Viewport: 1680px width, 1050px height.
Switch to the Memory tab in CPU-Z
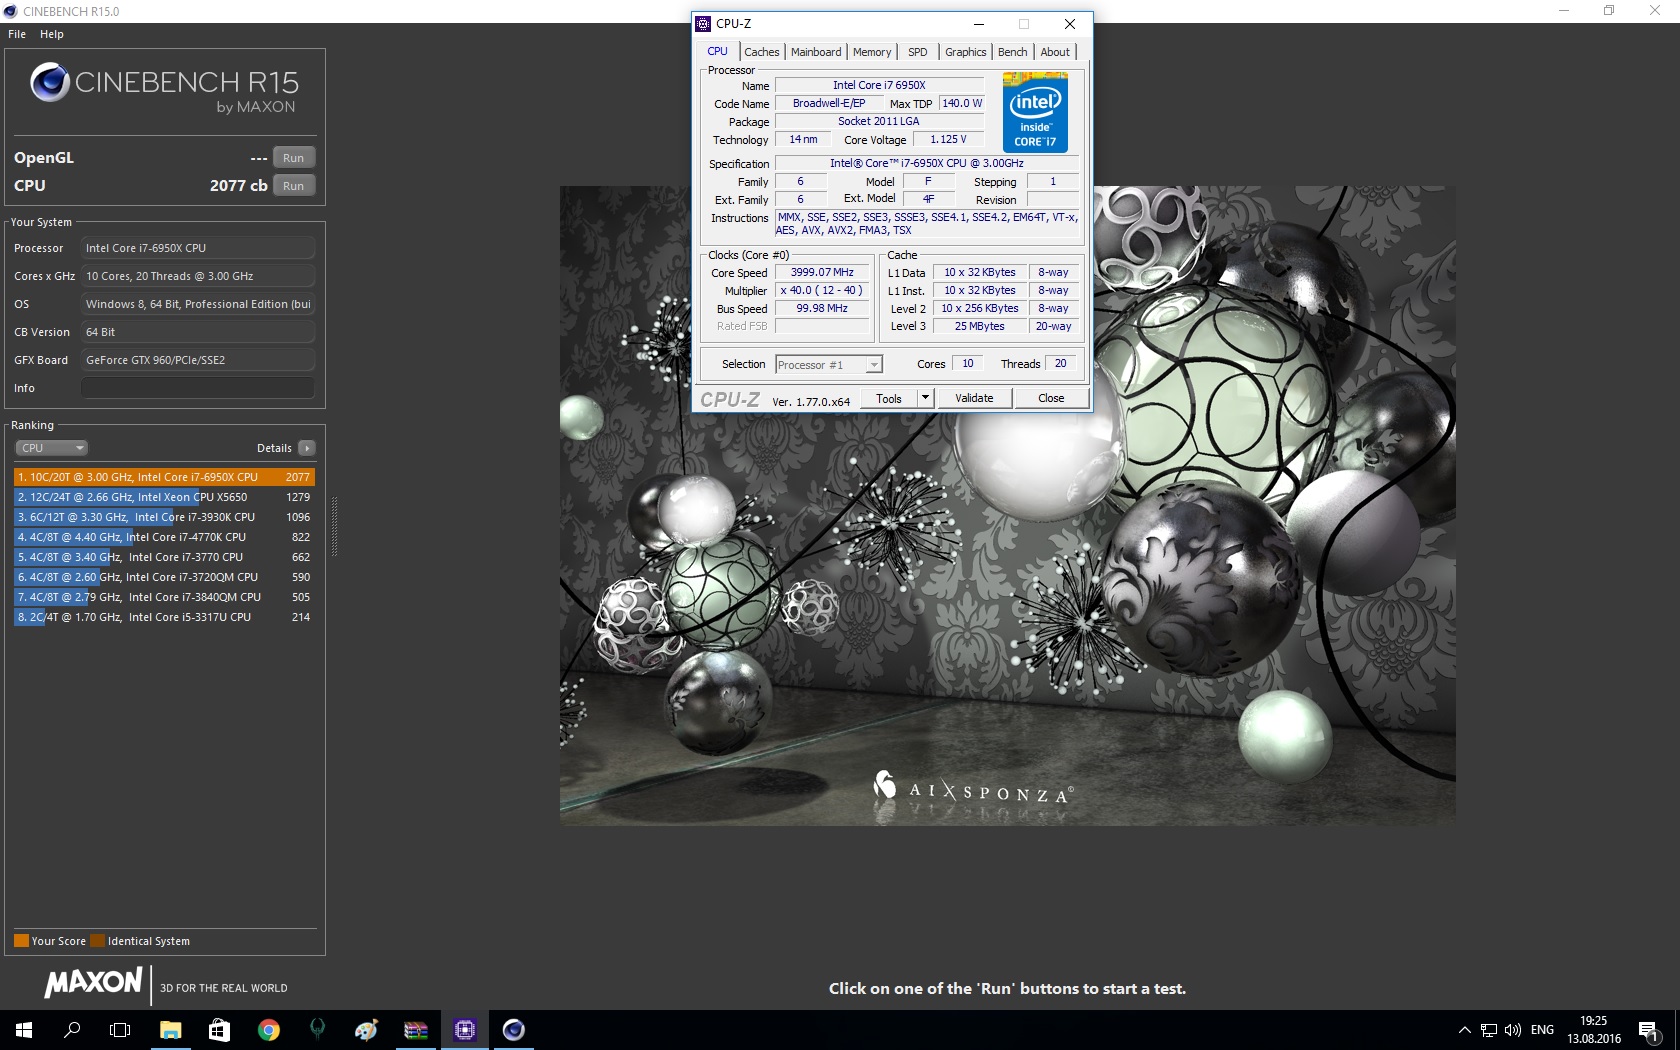click(872, 52)
